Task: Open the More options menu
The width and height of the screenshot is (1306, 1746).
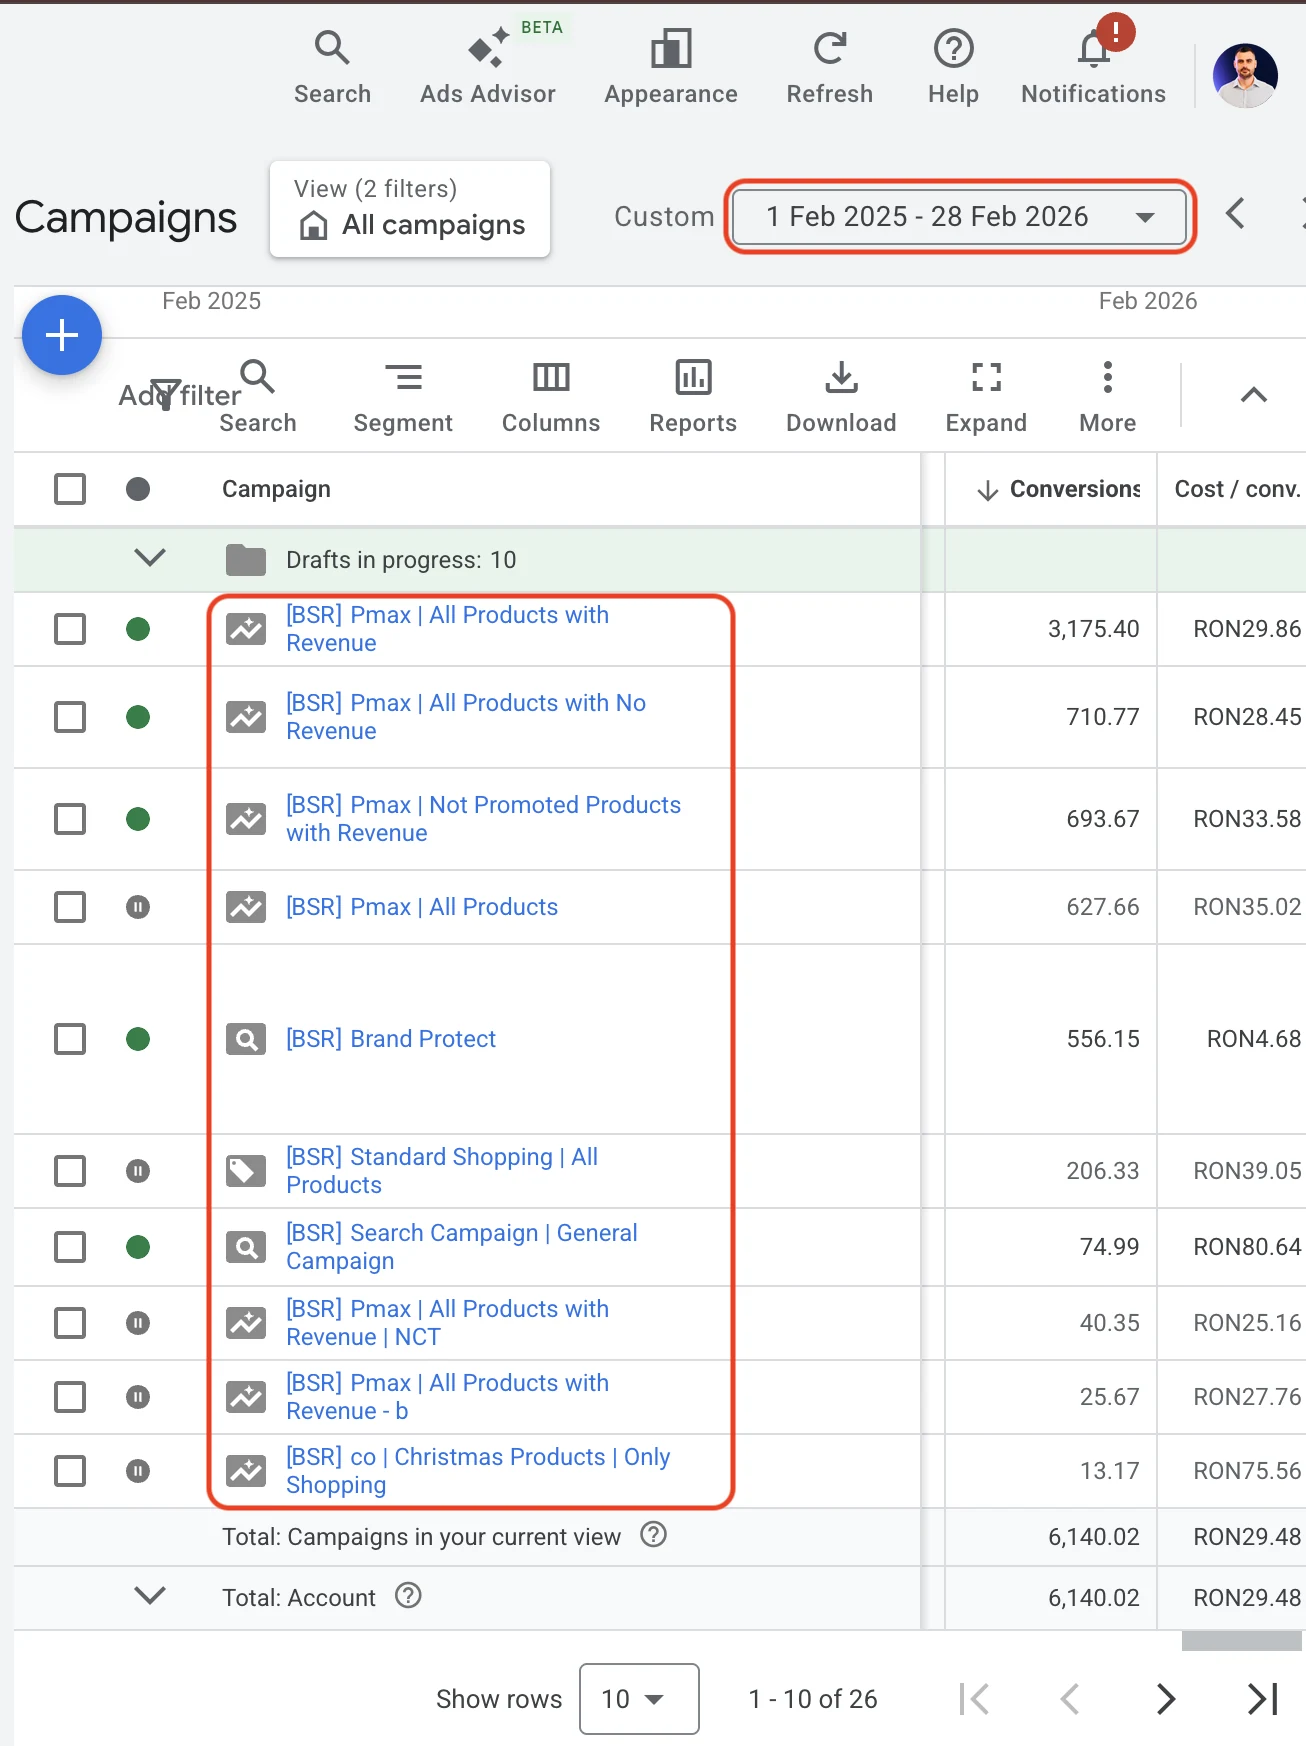Action: tap(1107, 397)
